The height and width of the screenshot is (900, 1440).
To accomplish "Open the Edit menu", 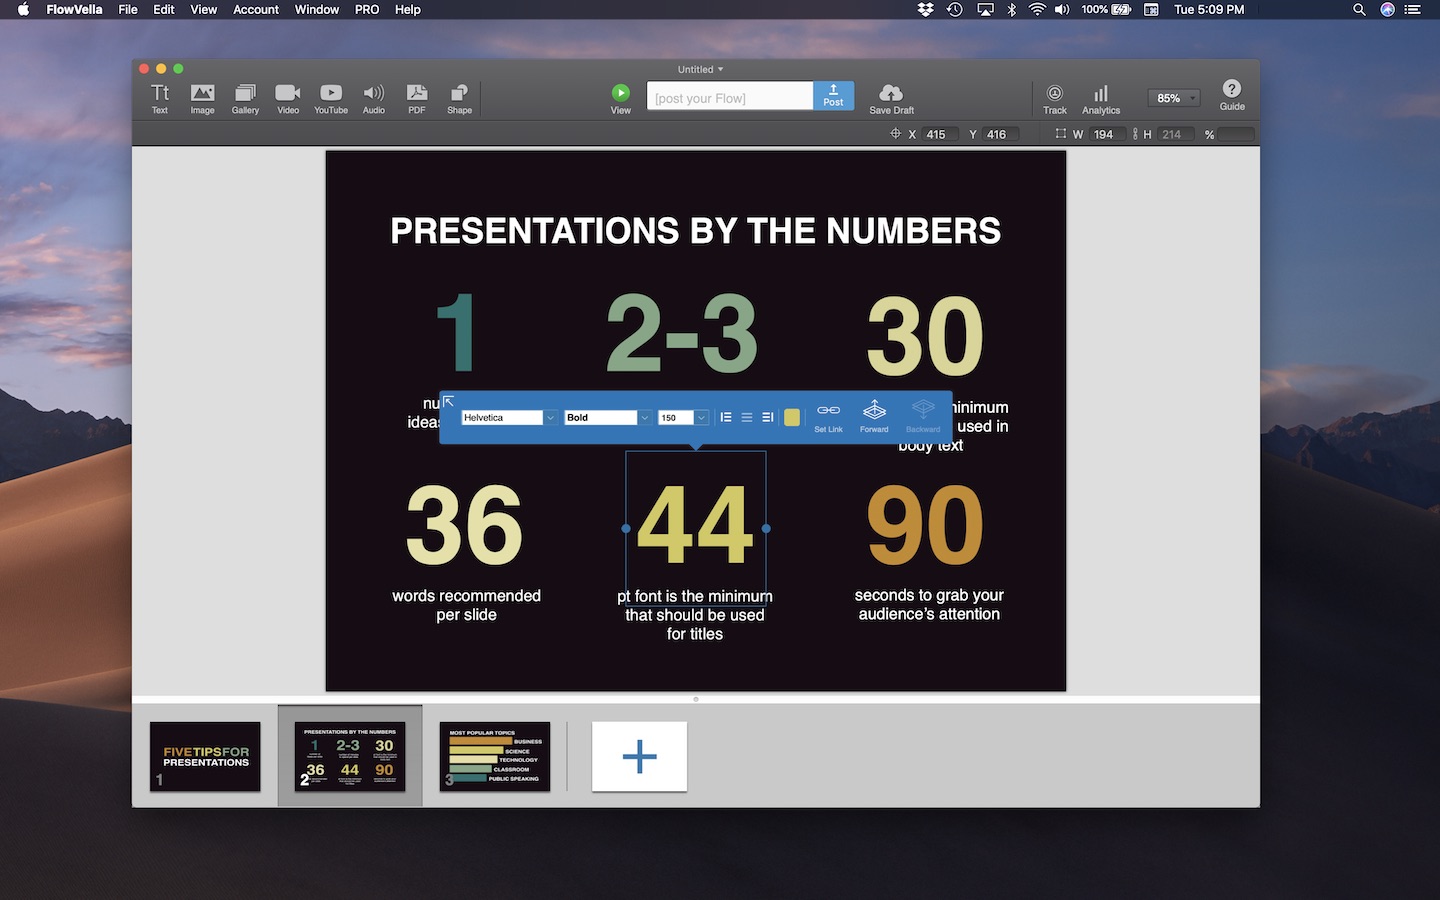I will [164, 9].
